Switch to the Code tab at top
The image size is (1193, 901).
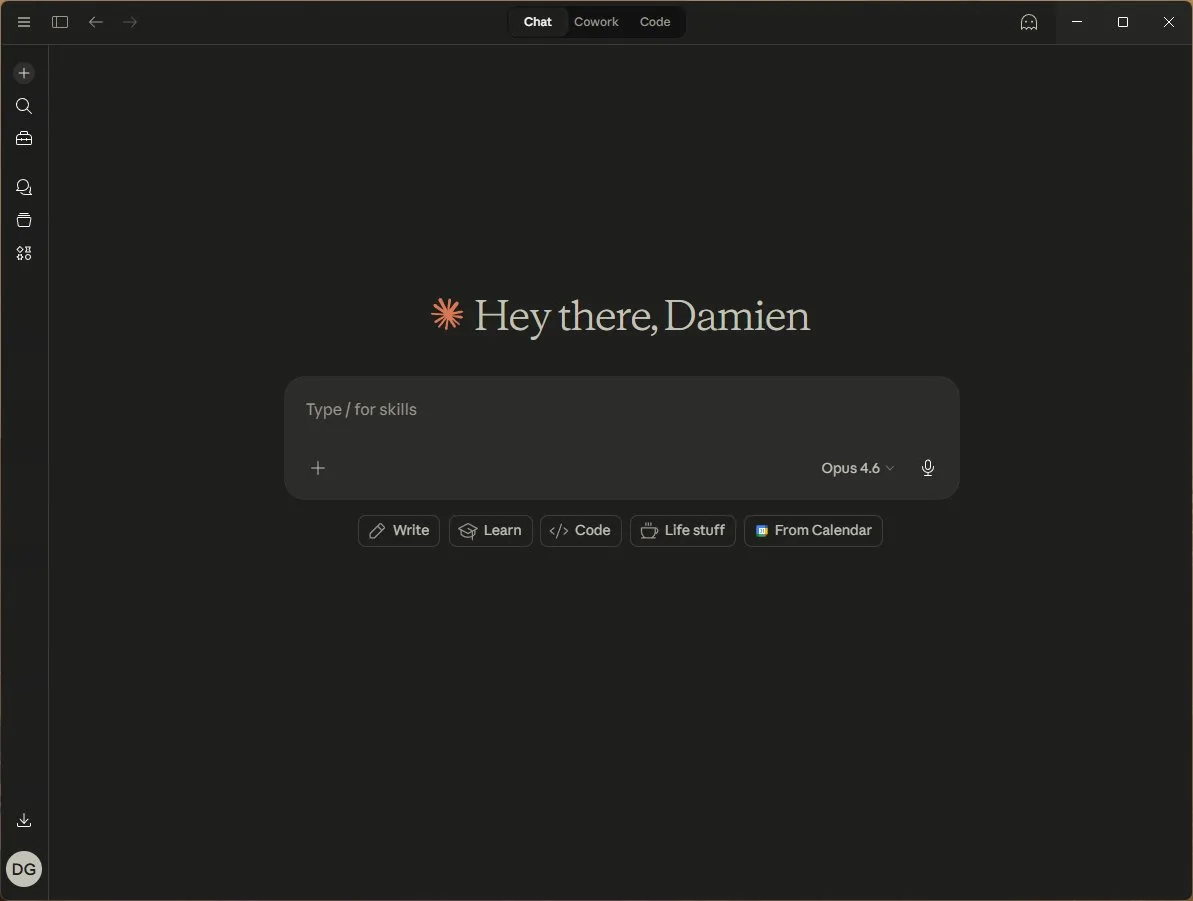[654, 22]
